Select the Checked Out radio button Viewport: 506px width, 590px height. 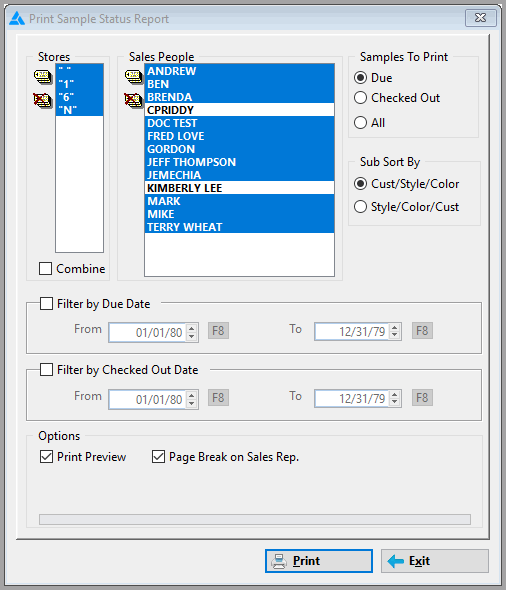tap(360, 98)
